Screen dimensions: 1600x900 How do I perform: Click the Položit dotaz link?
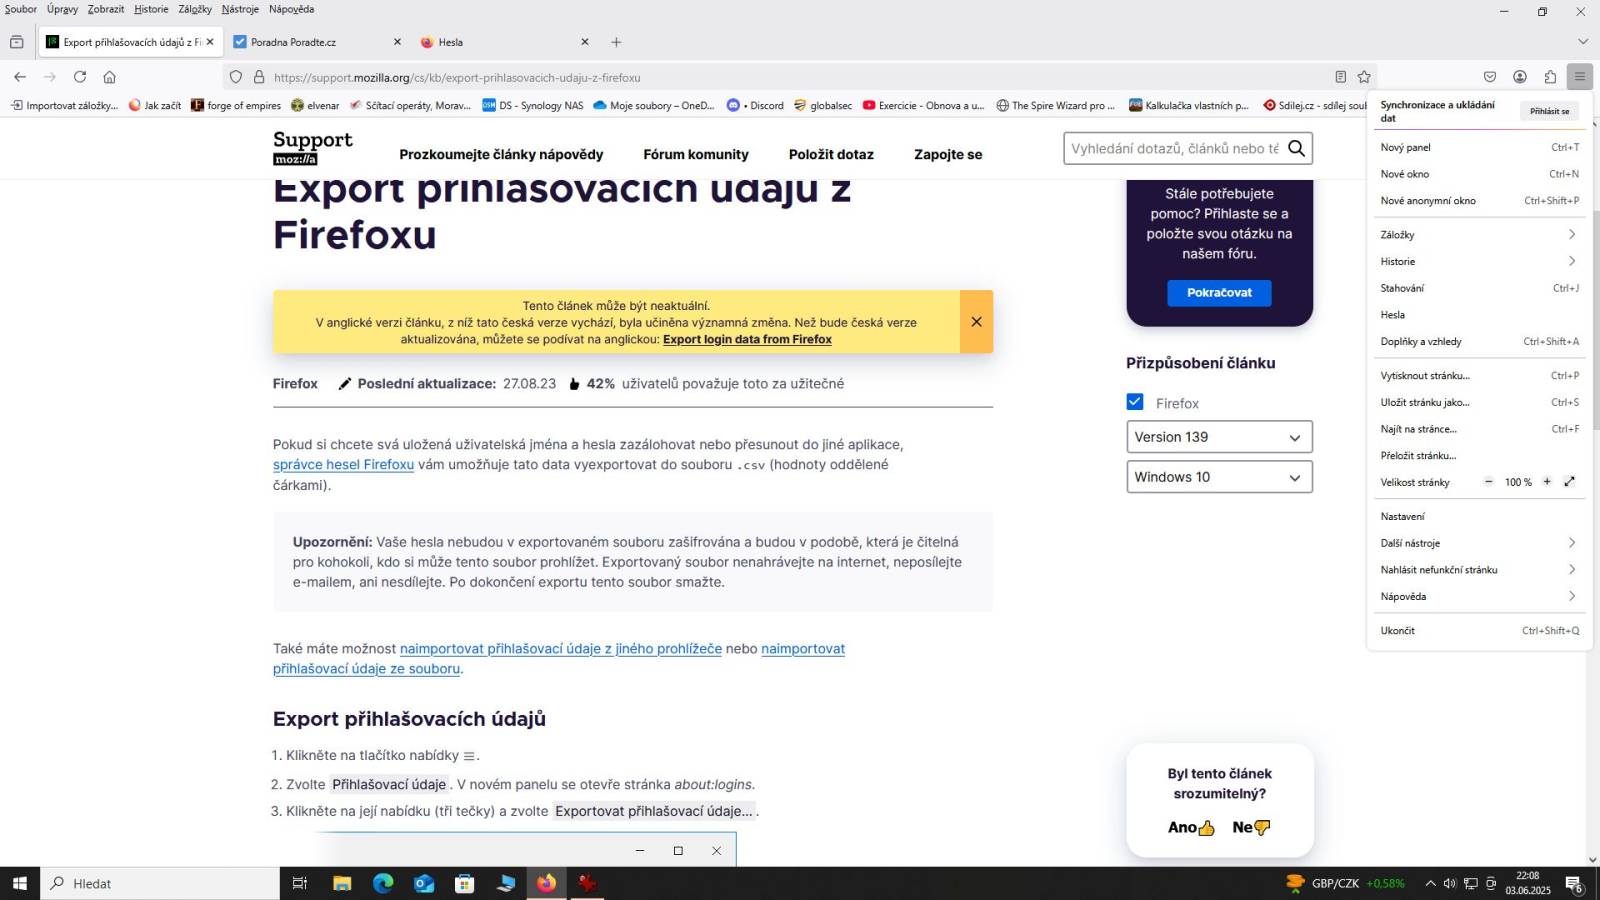831,154
